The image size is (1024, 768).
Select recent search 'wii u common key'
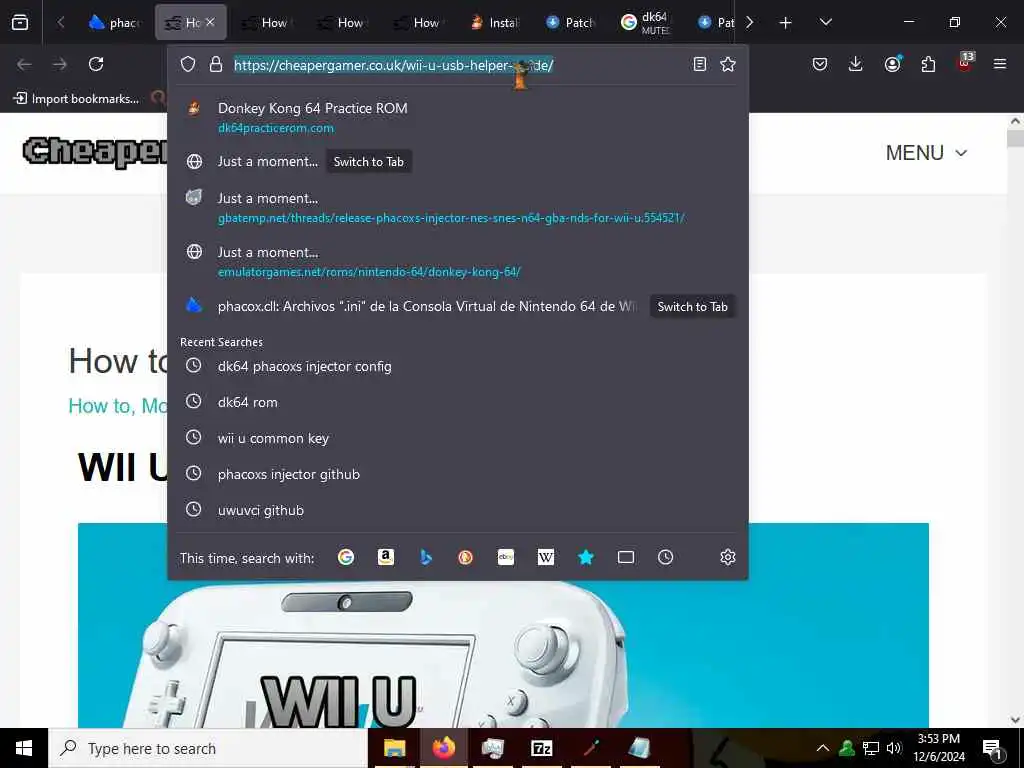(457, 438)
